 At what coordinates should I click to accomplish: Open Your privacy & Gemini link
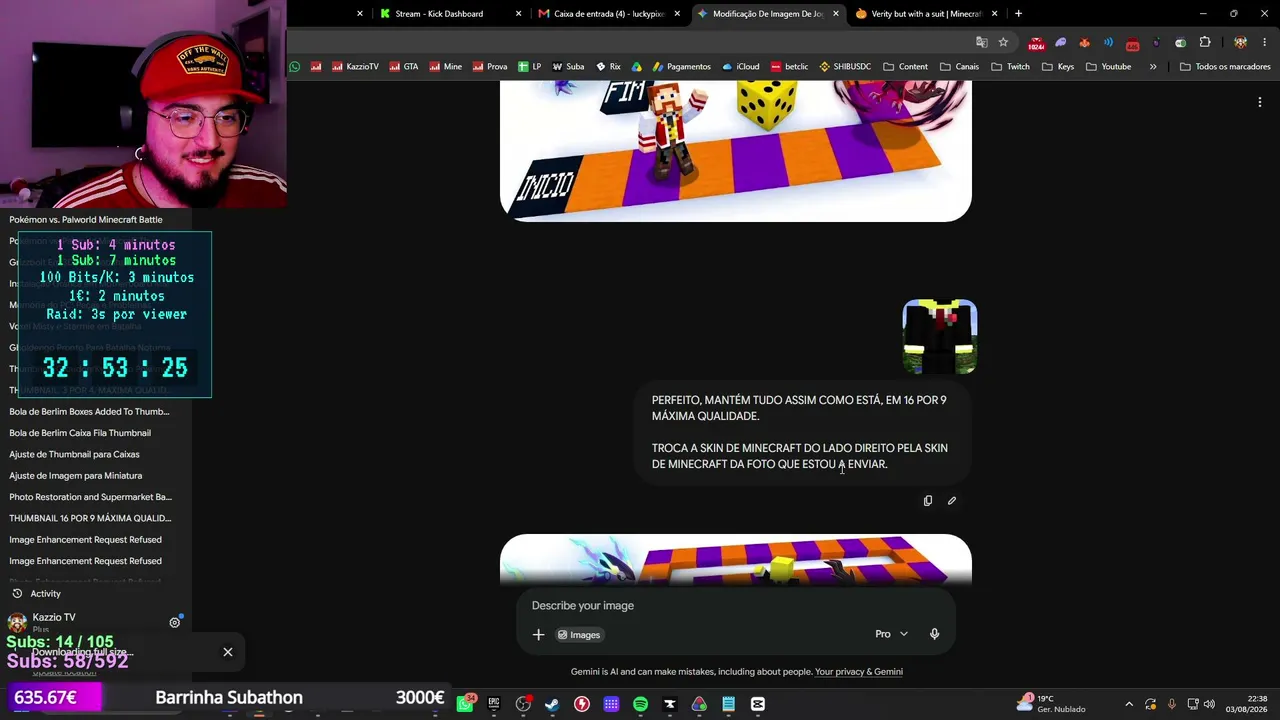click(x=859, y=672)
